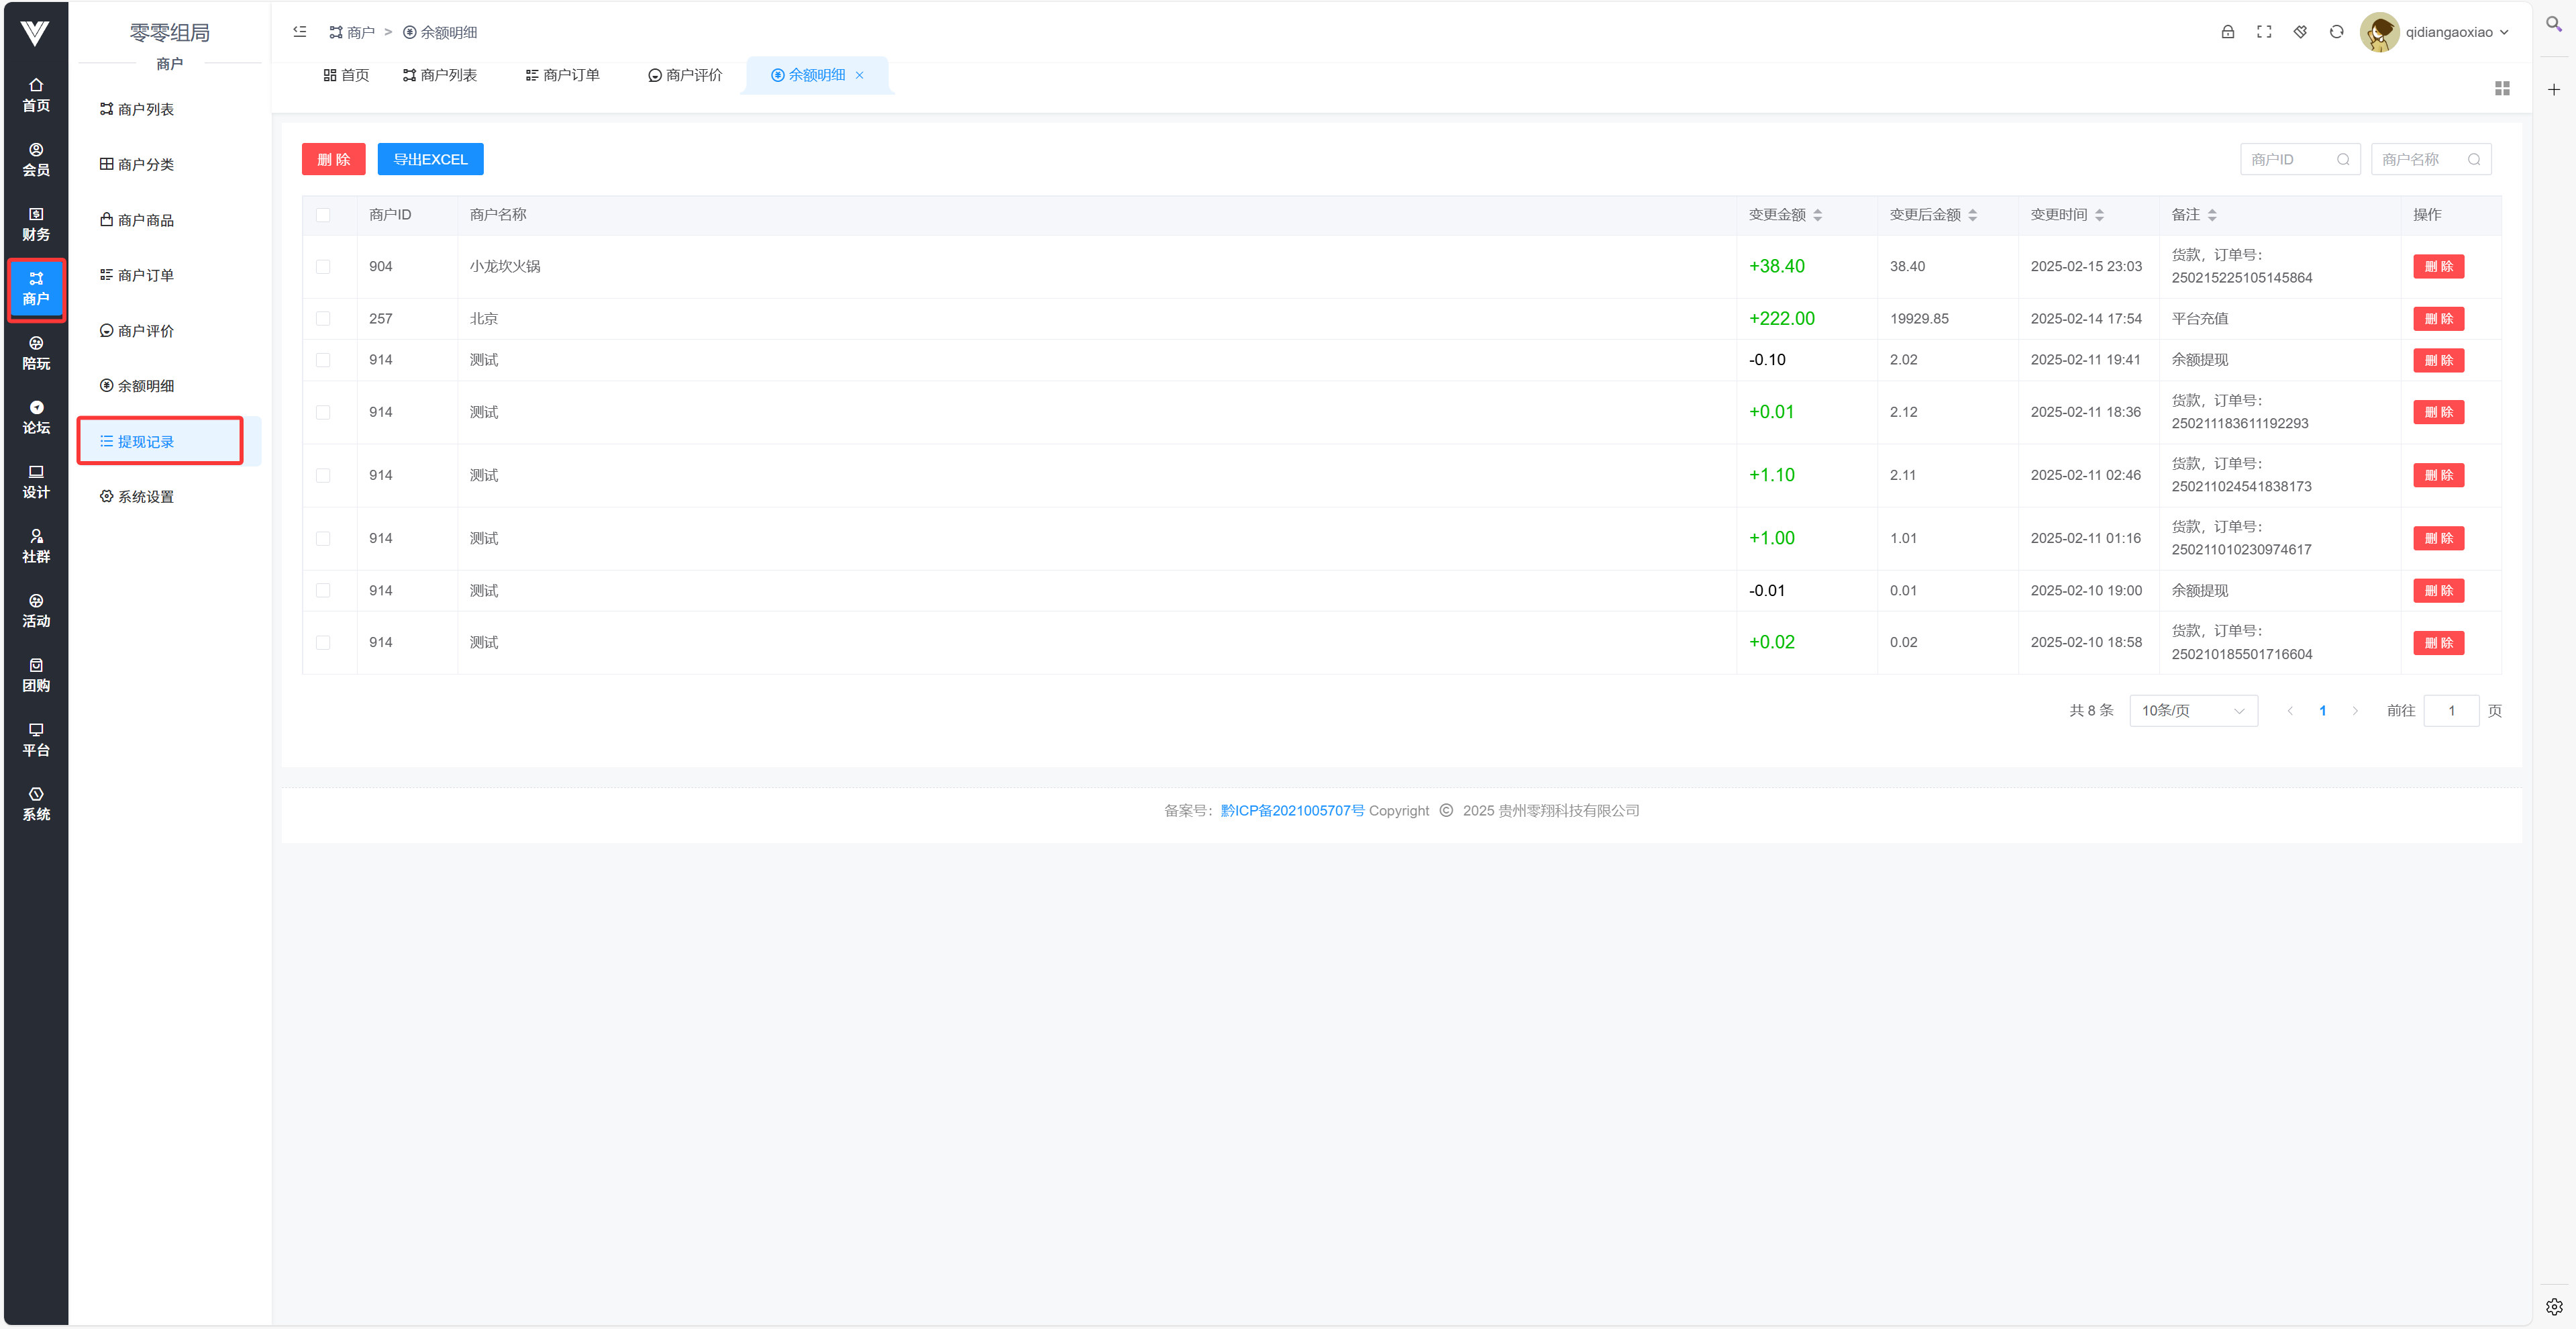This screenshot has width=2576, height=1329.
Task: Collapse the sidebar menu fold icon
Action: click(x=299, y=32)
